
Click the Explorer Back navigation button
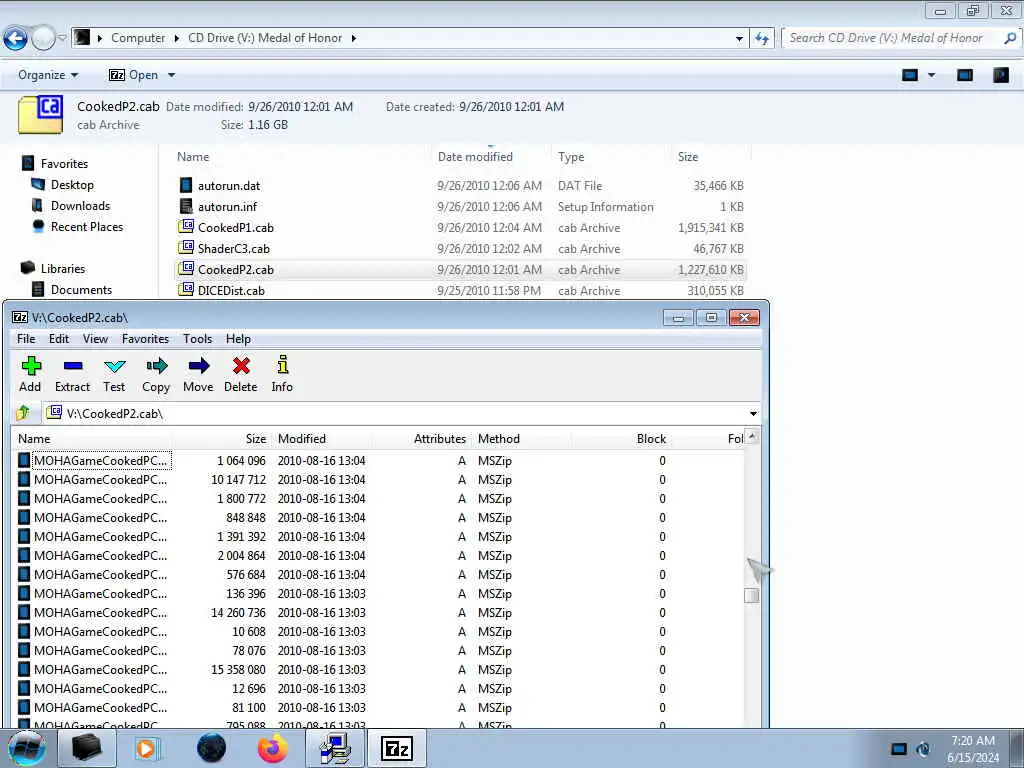[x=15, y=38]
